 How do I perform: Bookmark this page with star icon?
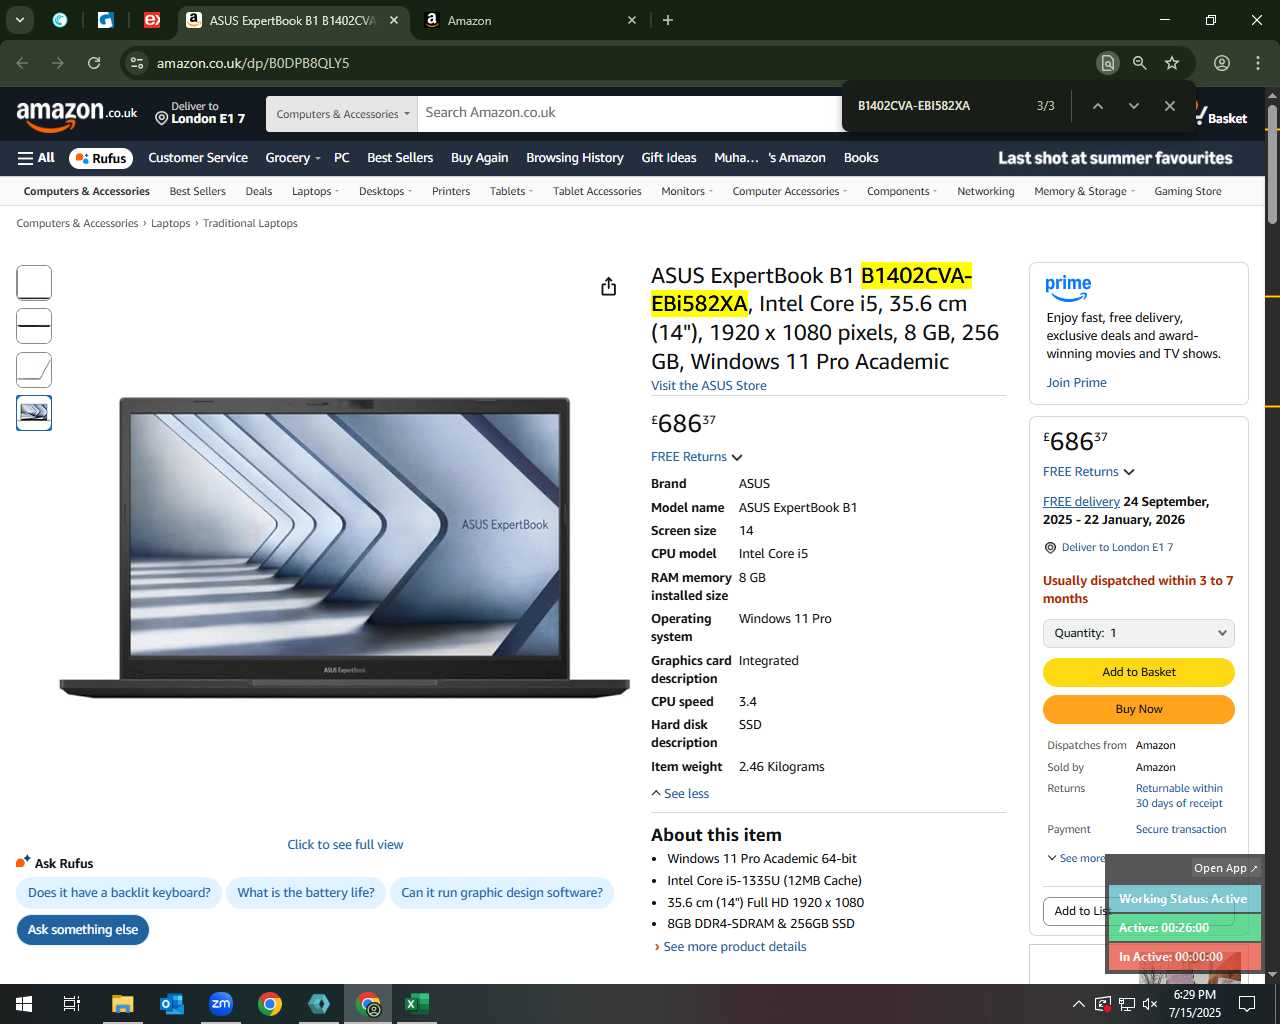tap(1172, 63)
